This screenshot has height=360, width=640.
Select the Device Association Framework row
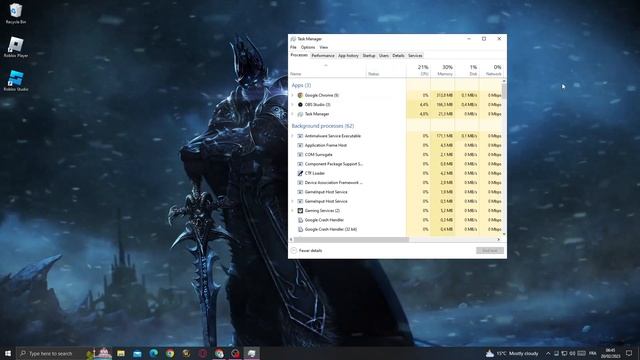click(x=396, y=182)
